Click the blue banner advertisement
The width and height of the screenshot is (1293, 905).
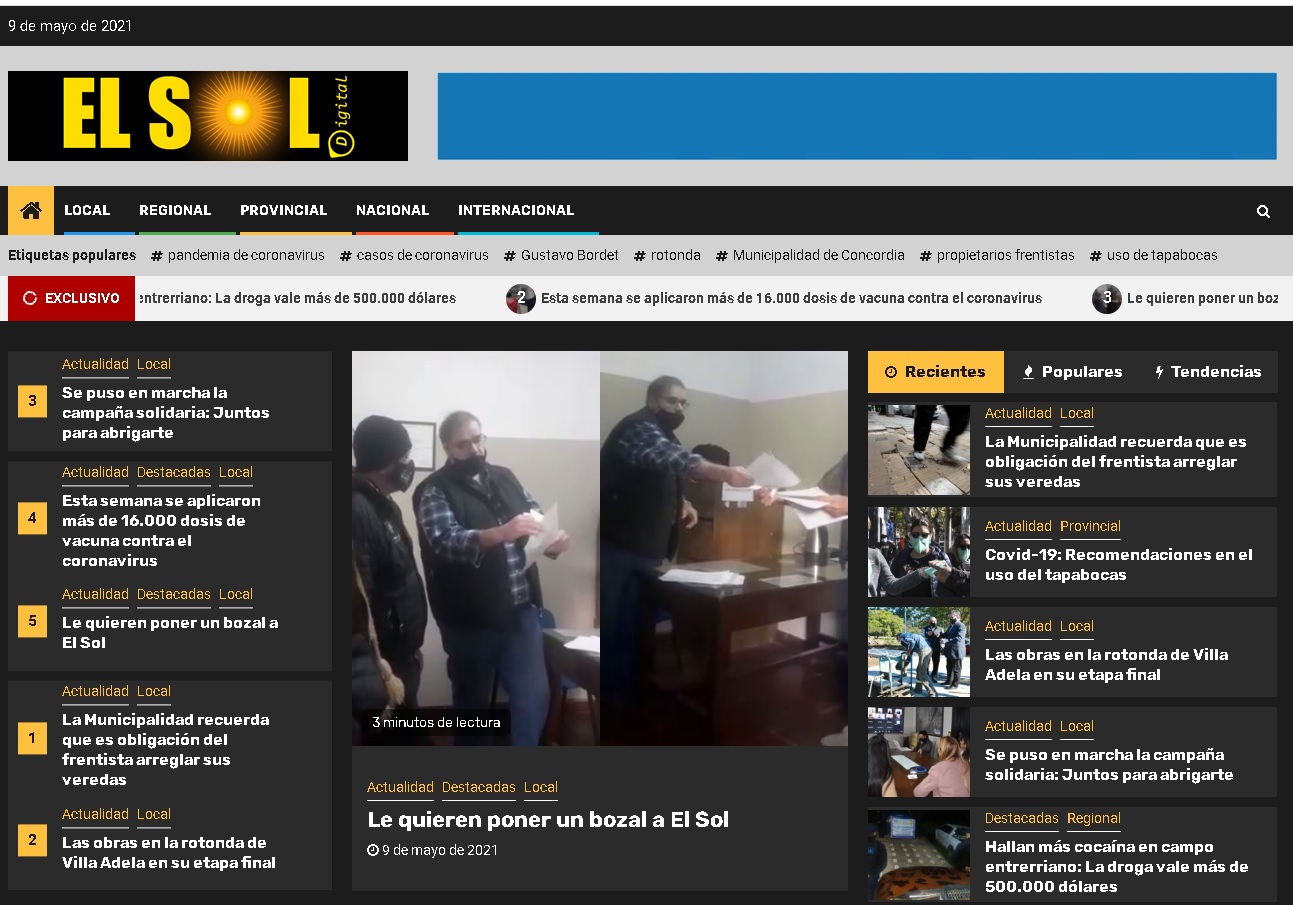(857, 116)
